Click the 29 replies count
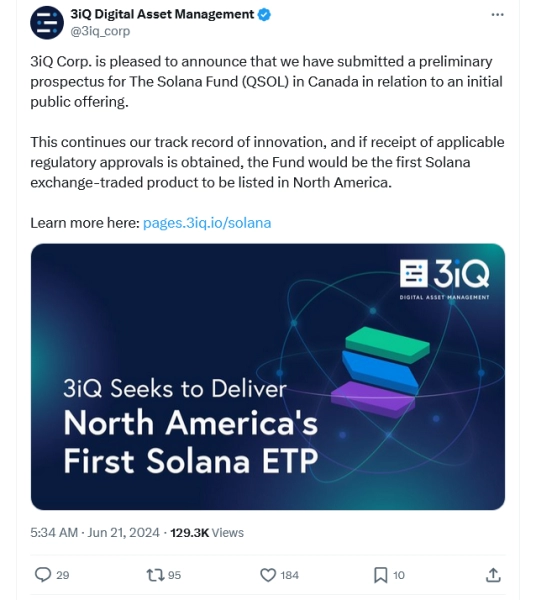 point(63,575)
